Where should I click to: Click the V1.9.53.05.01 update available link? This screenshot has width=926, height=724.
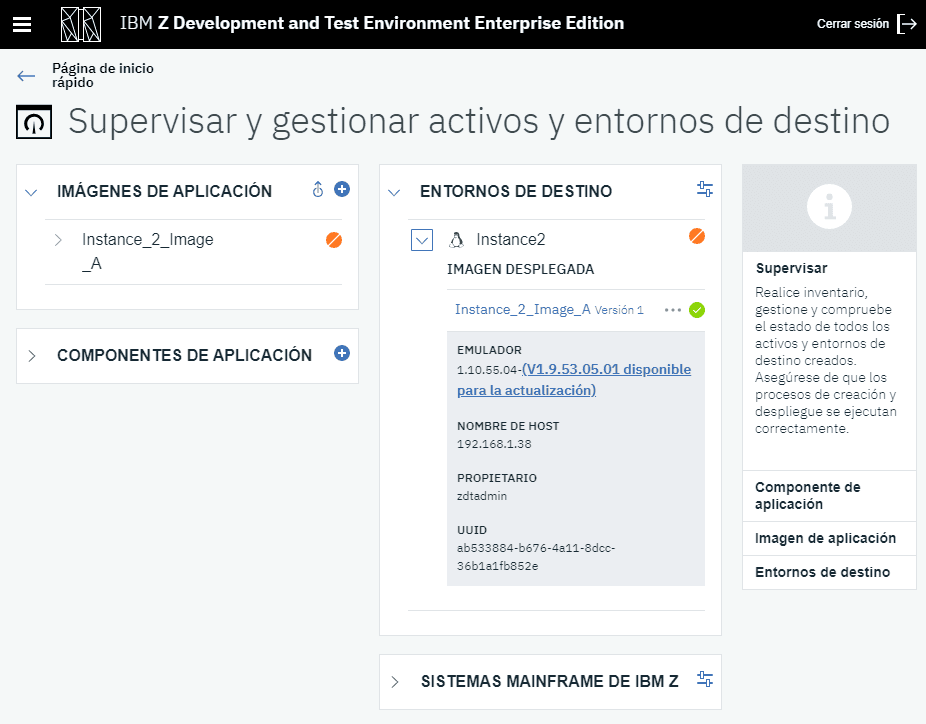[606, 379]
